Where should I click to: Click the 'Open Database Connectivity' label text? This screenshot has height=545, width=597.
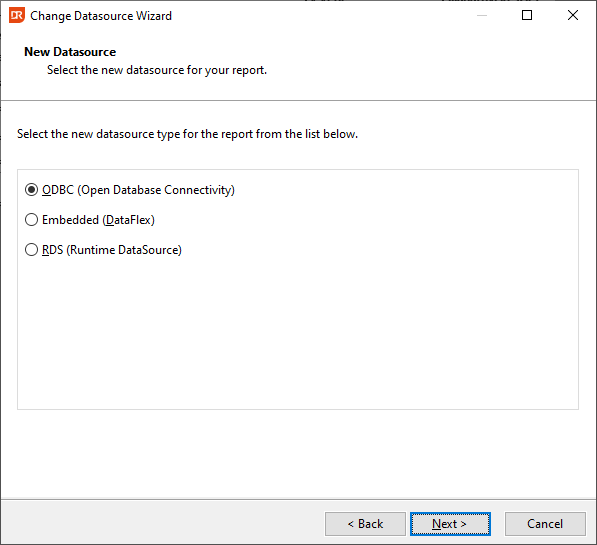point(156,190)
